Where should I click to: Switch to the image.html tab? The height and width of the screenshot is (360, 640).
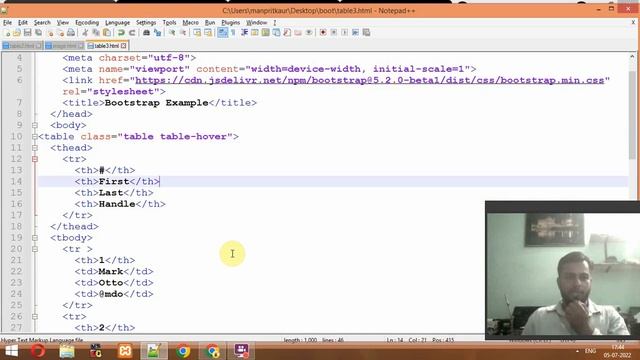(x=64, y=46)
